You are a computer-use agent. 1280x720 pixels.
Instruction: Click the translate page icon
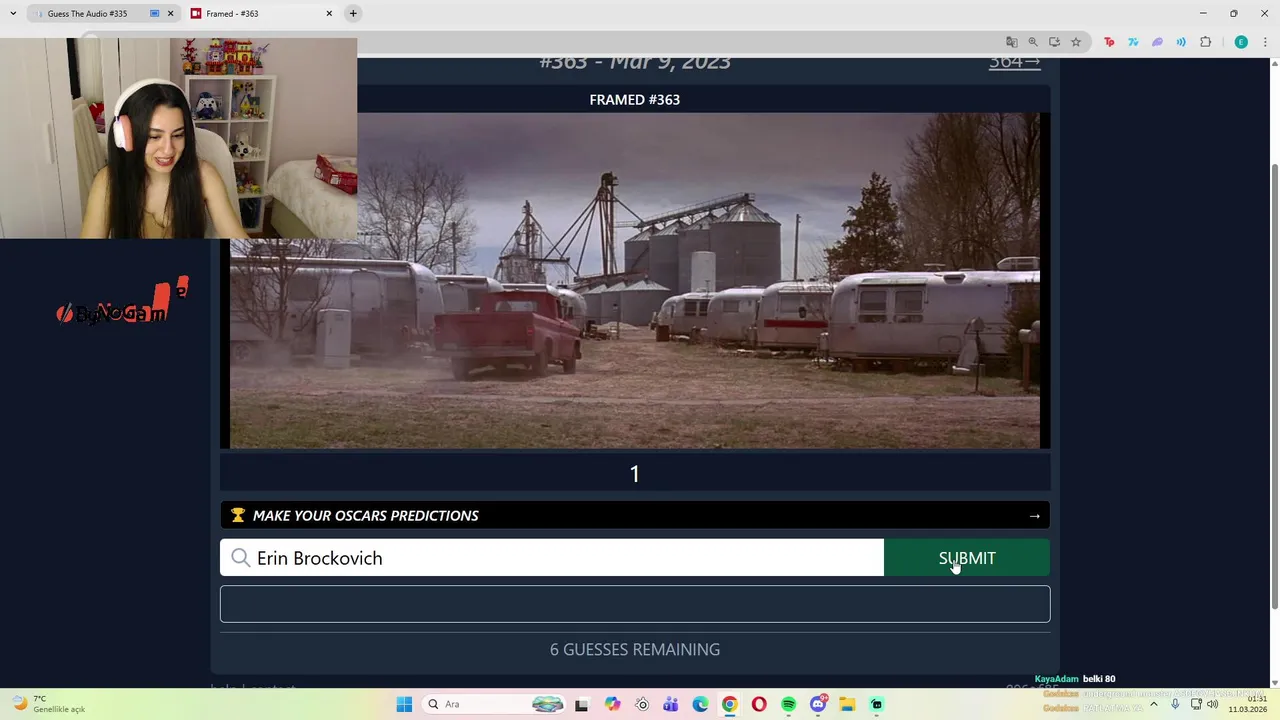(1011, 42)
